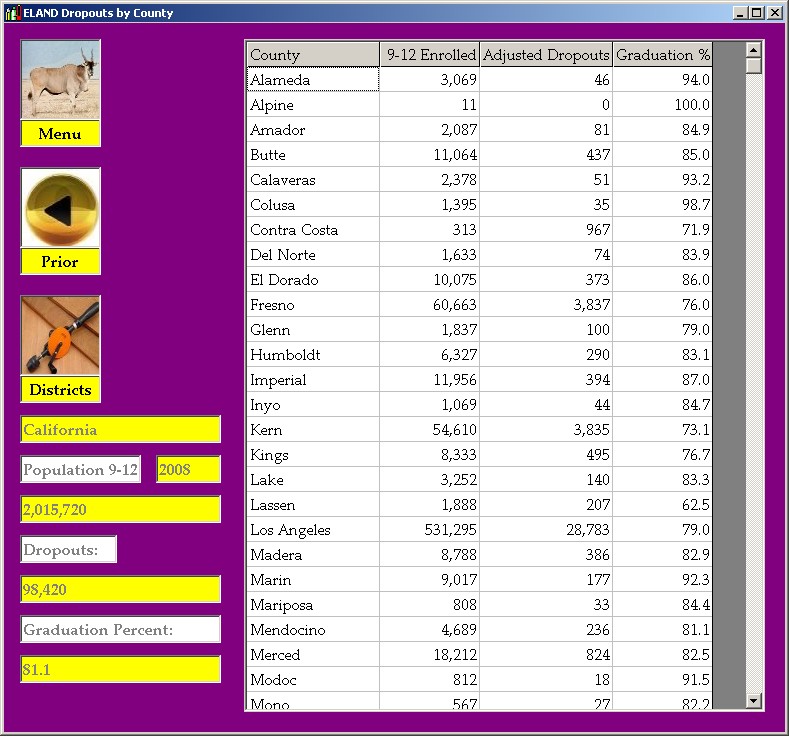Click the California state field

pos(120,430)
